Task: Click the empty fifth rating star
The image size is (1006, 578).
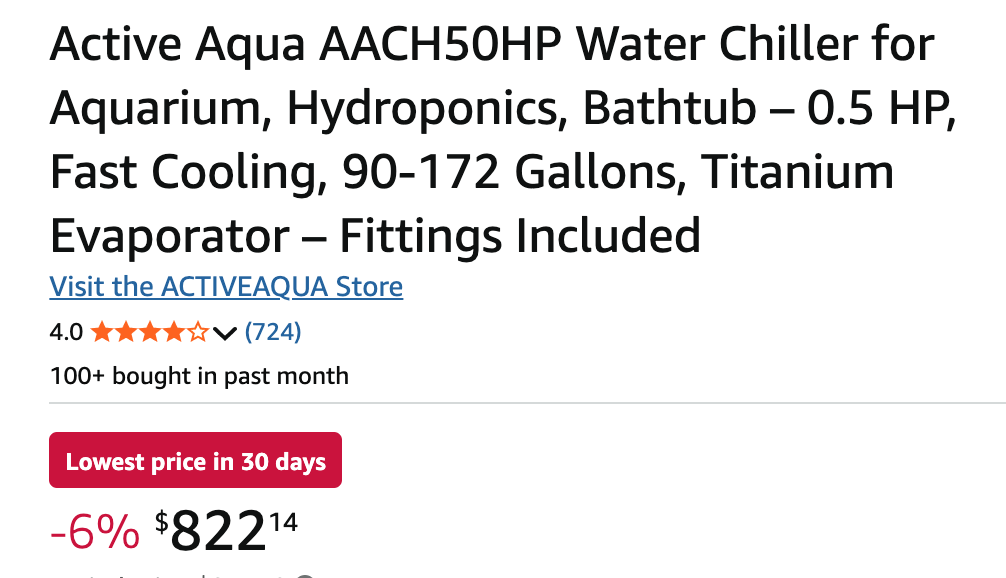Action: point(198,332)
